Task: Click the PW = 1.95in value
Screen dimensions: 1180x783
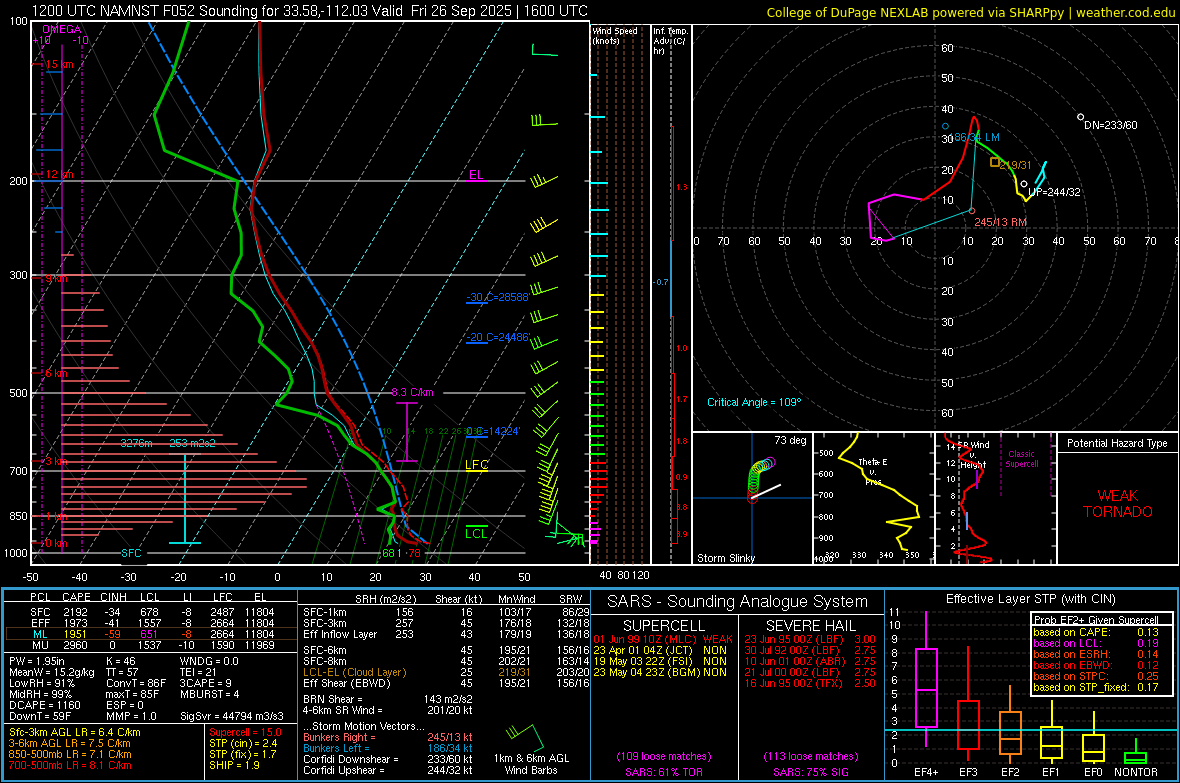Action: [x=37, y=661]
